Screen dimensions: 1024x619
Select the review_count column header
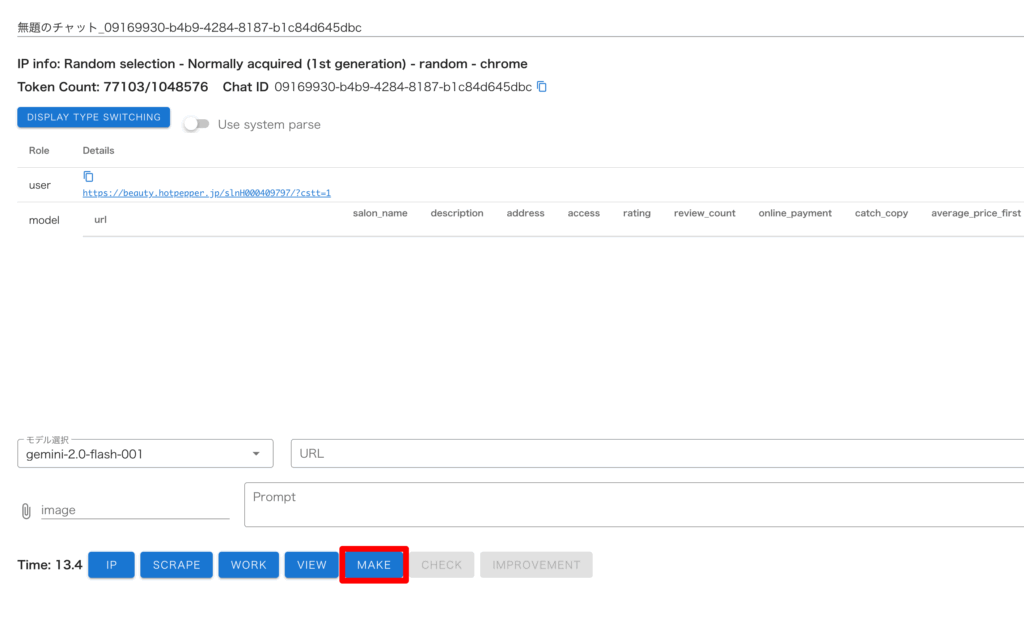tap(704, 213)
